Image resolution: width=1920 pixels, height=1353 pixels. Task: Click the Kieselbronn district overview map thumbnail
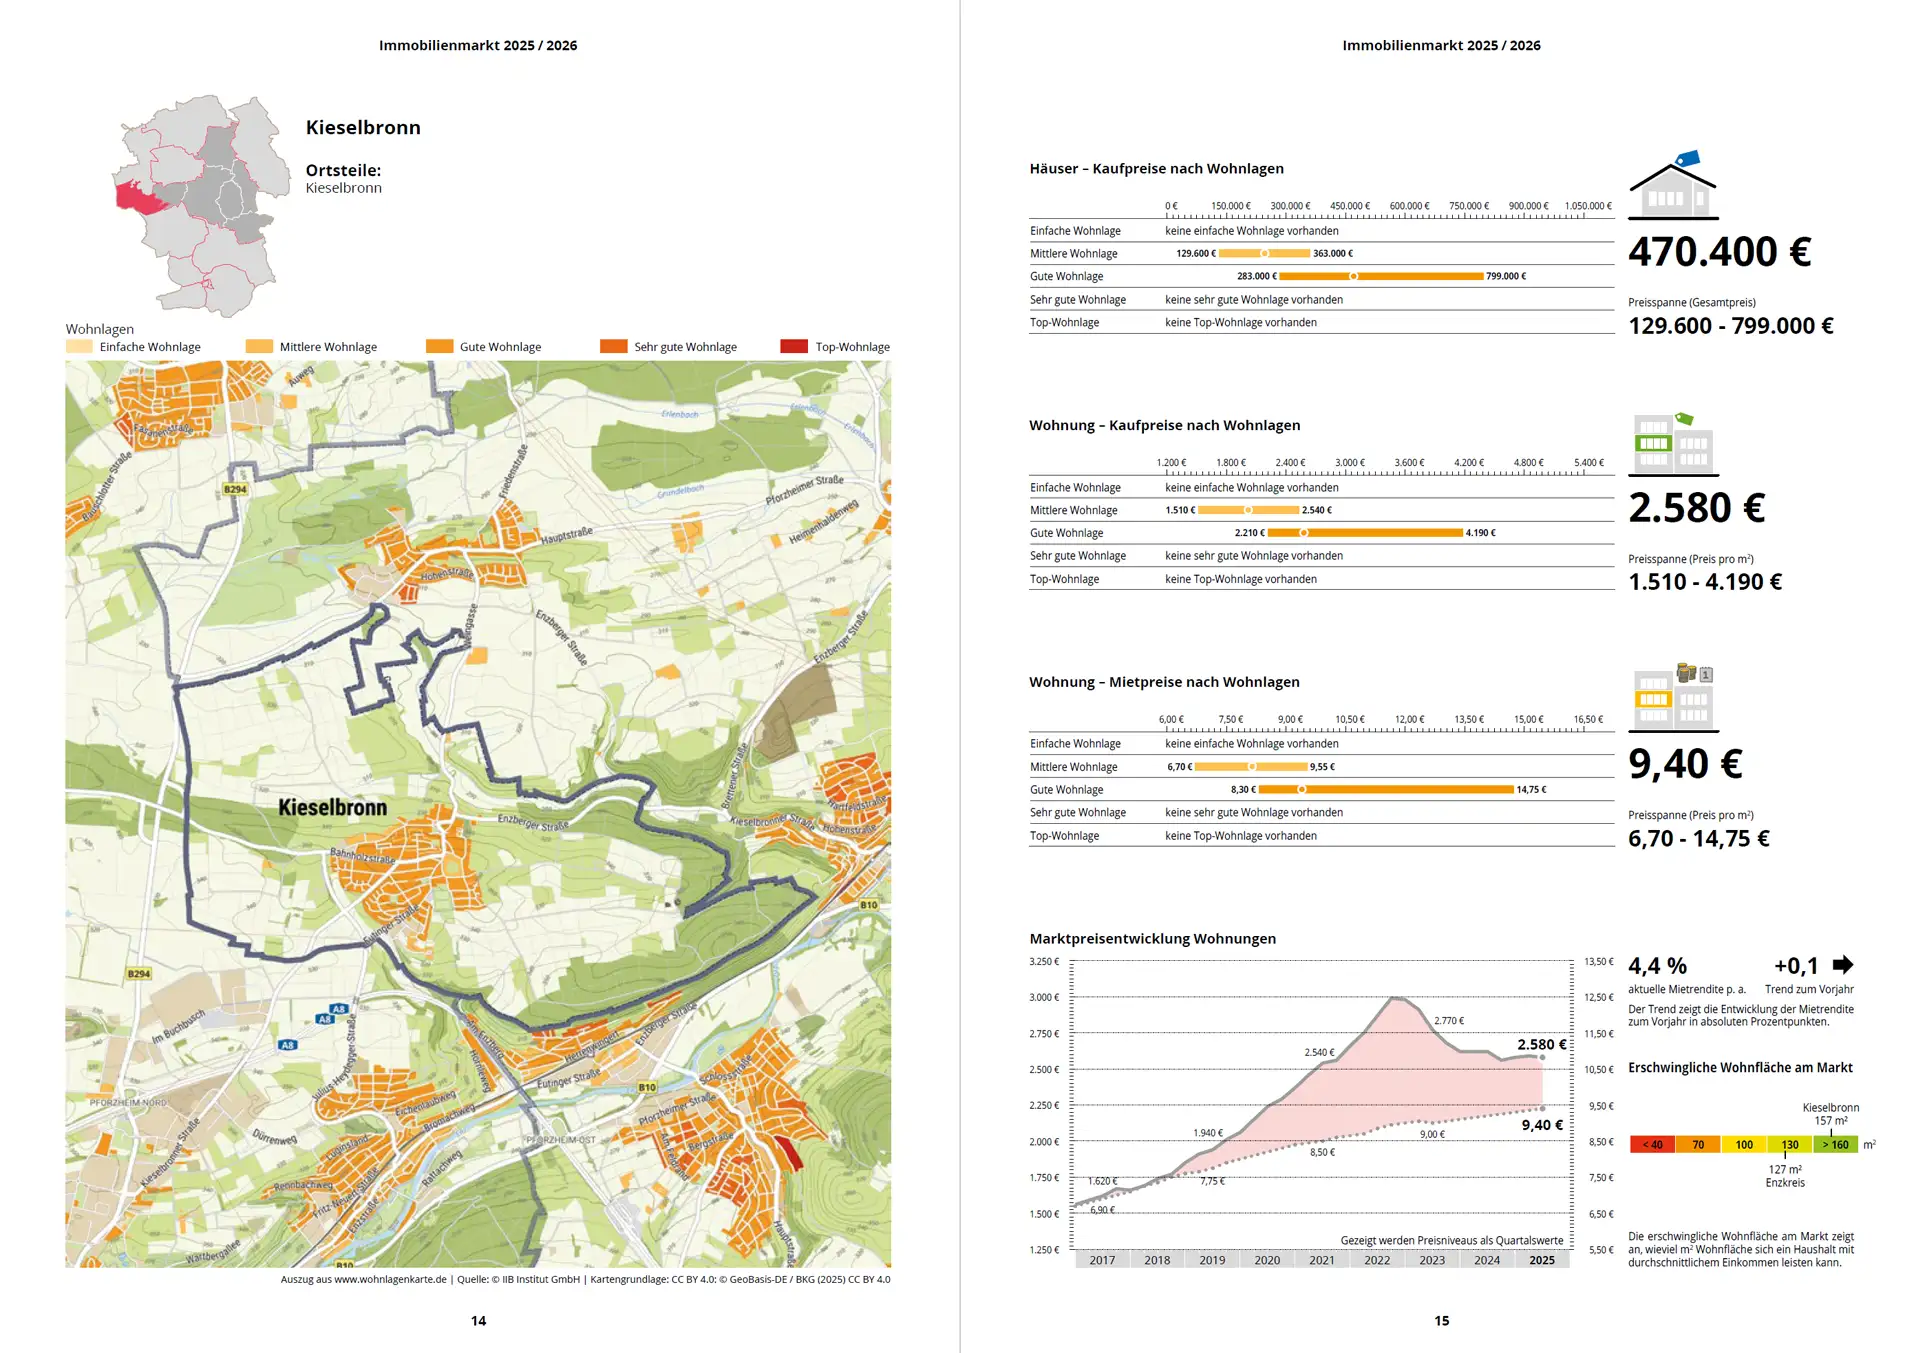point(199,206)
